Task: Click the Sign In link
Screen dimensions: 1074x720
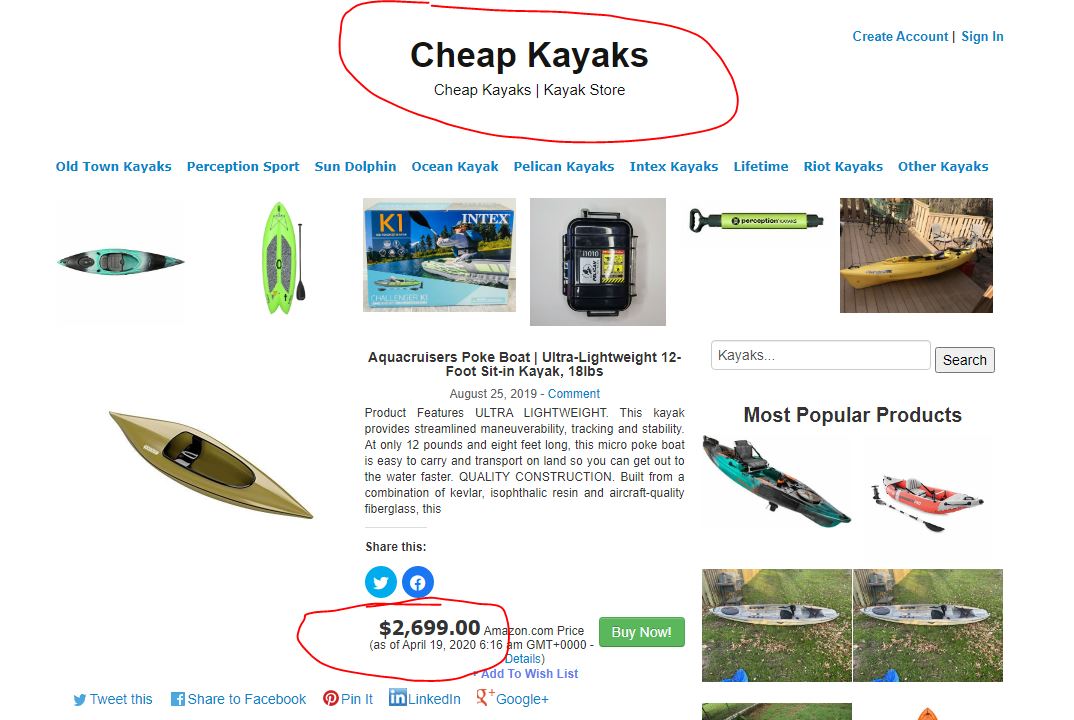Action: (982, 36)
